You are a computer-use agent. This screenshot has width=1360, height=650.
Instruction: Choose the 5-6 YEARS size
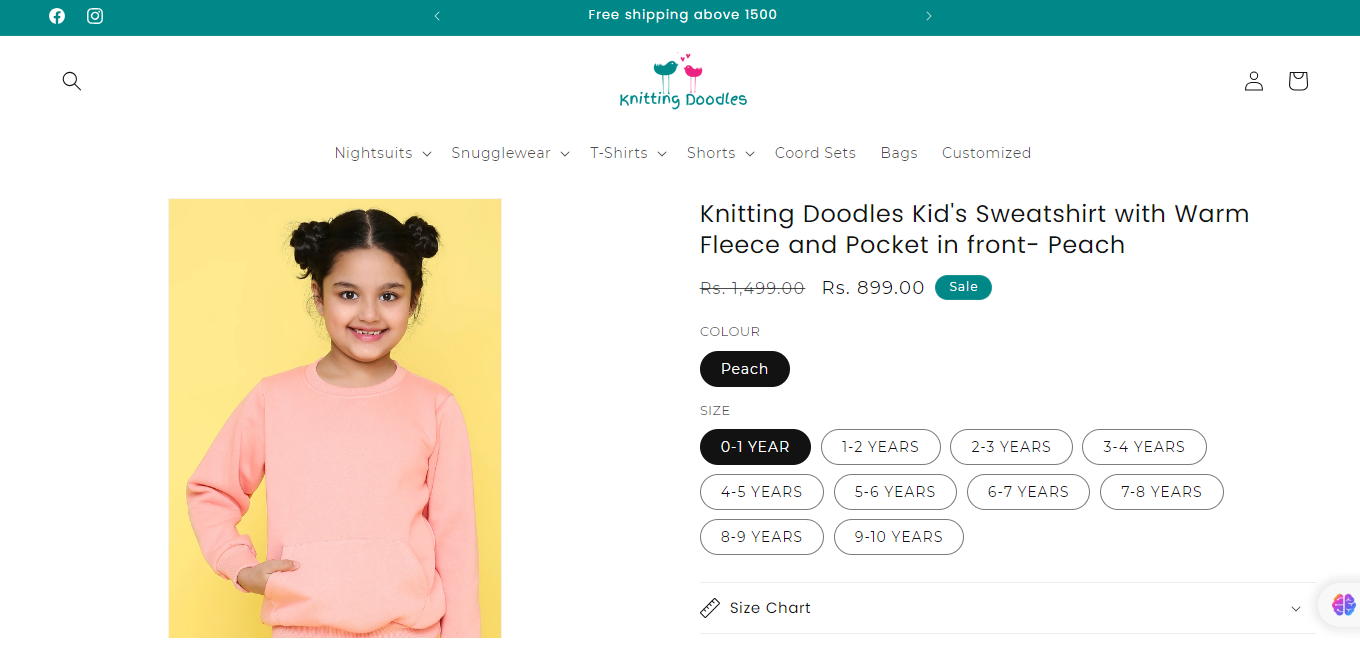tap(895, 492)
